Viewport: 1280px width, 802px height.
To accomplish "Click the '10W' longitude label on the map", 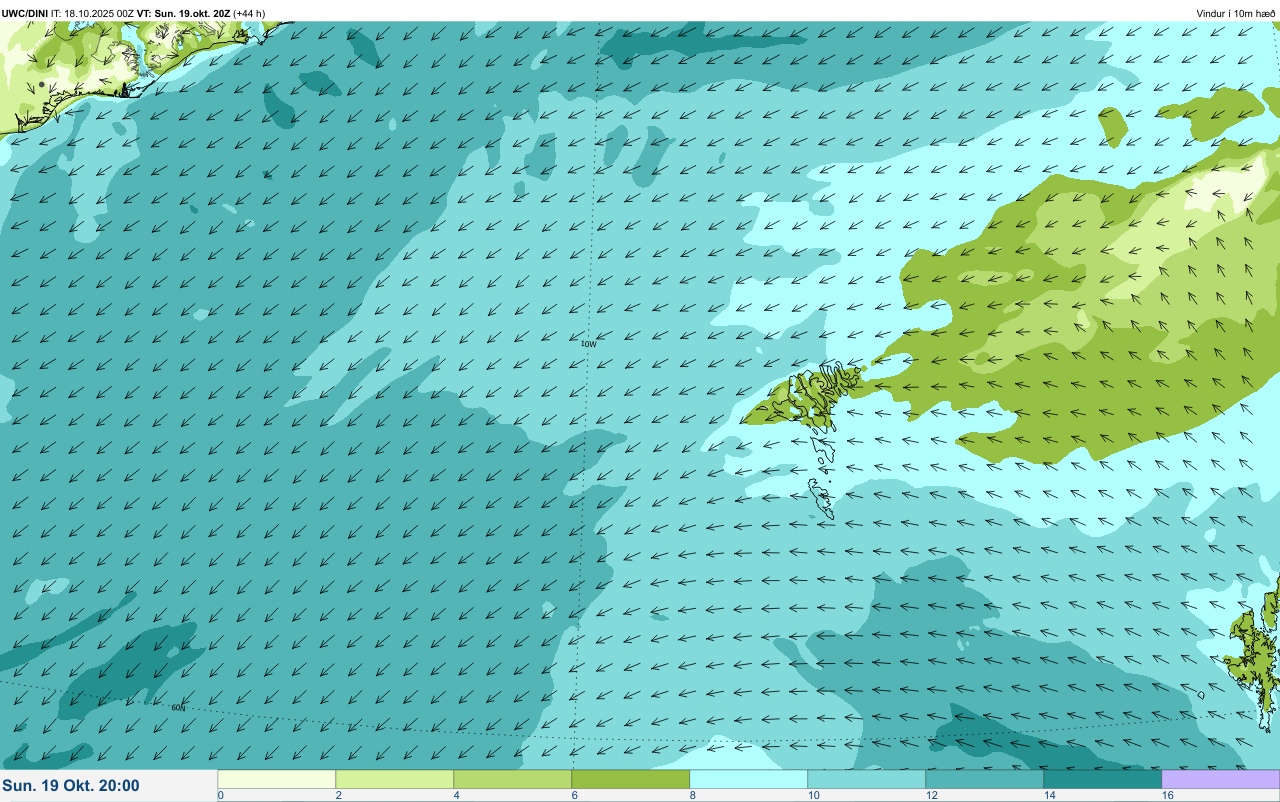I will click(x=589, y=344).
